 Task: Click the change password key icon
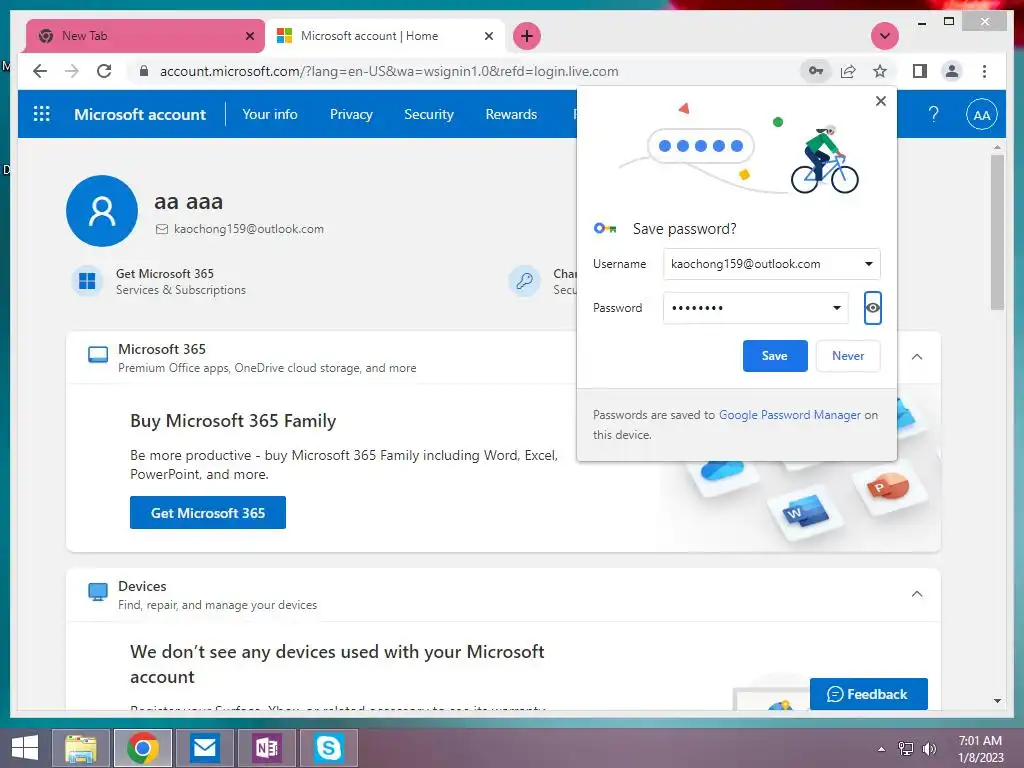tap(524, 281)
